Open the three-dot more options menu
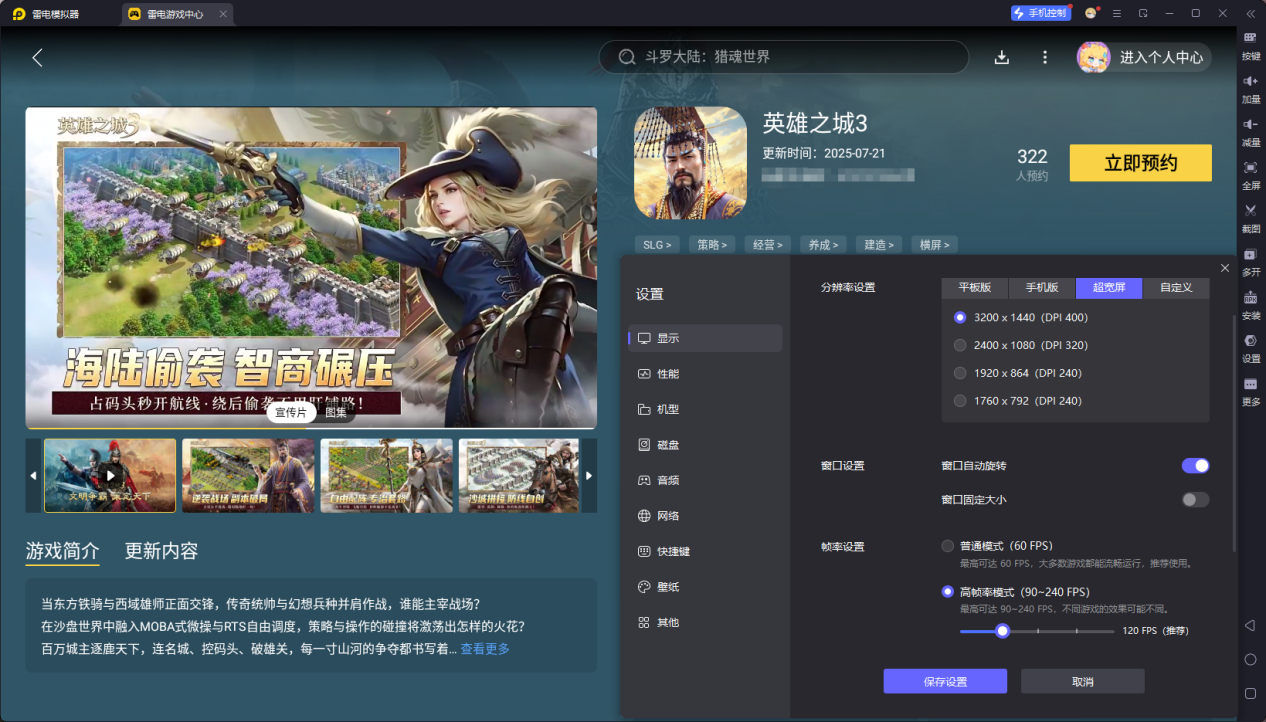Screen dimensions: 1266x722 [x=1045, y=58]
